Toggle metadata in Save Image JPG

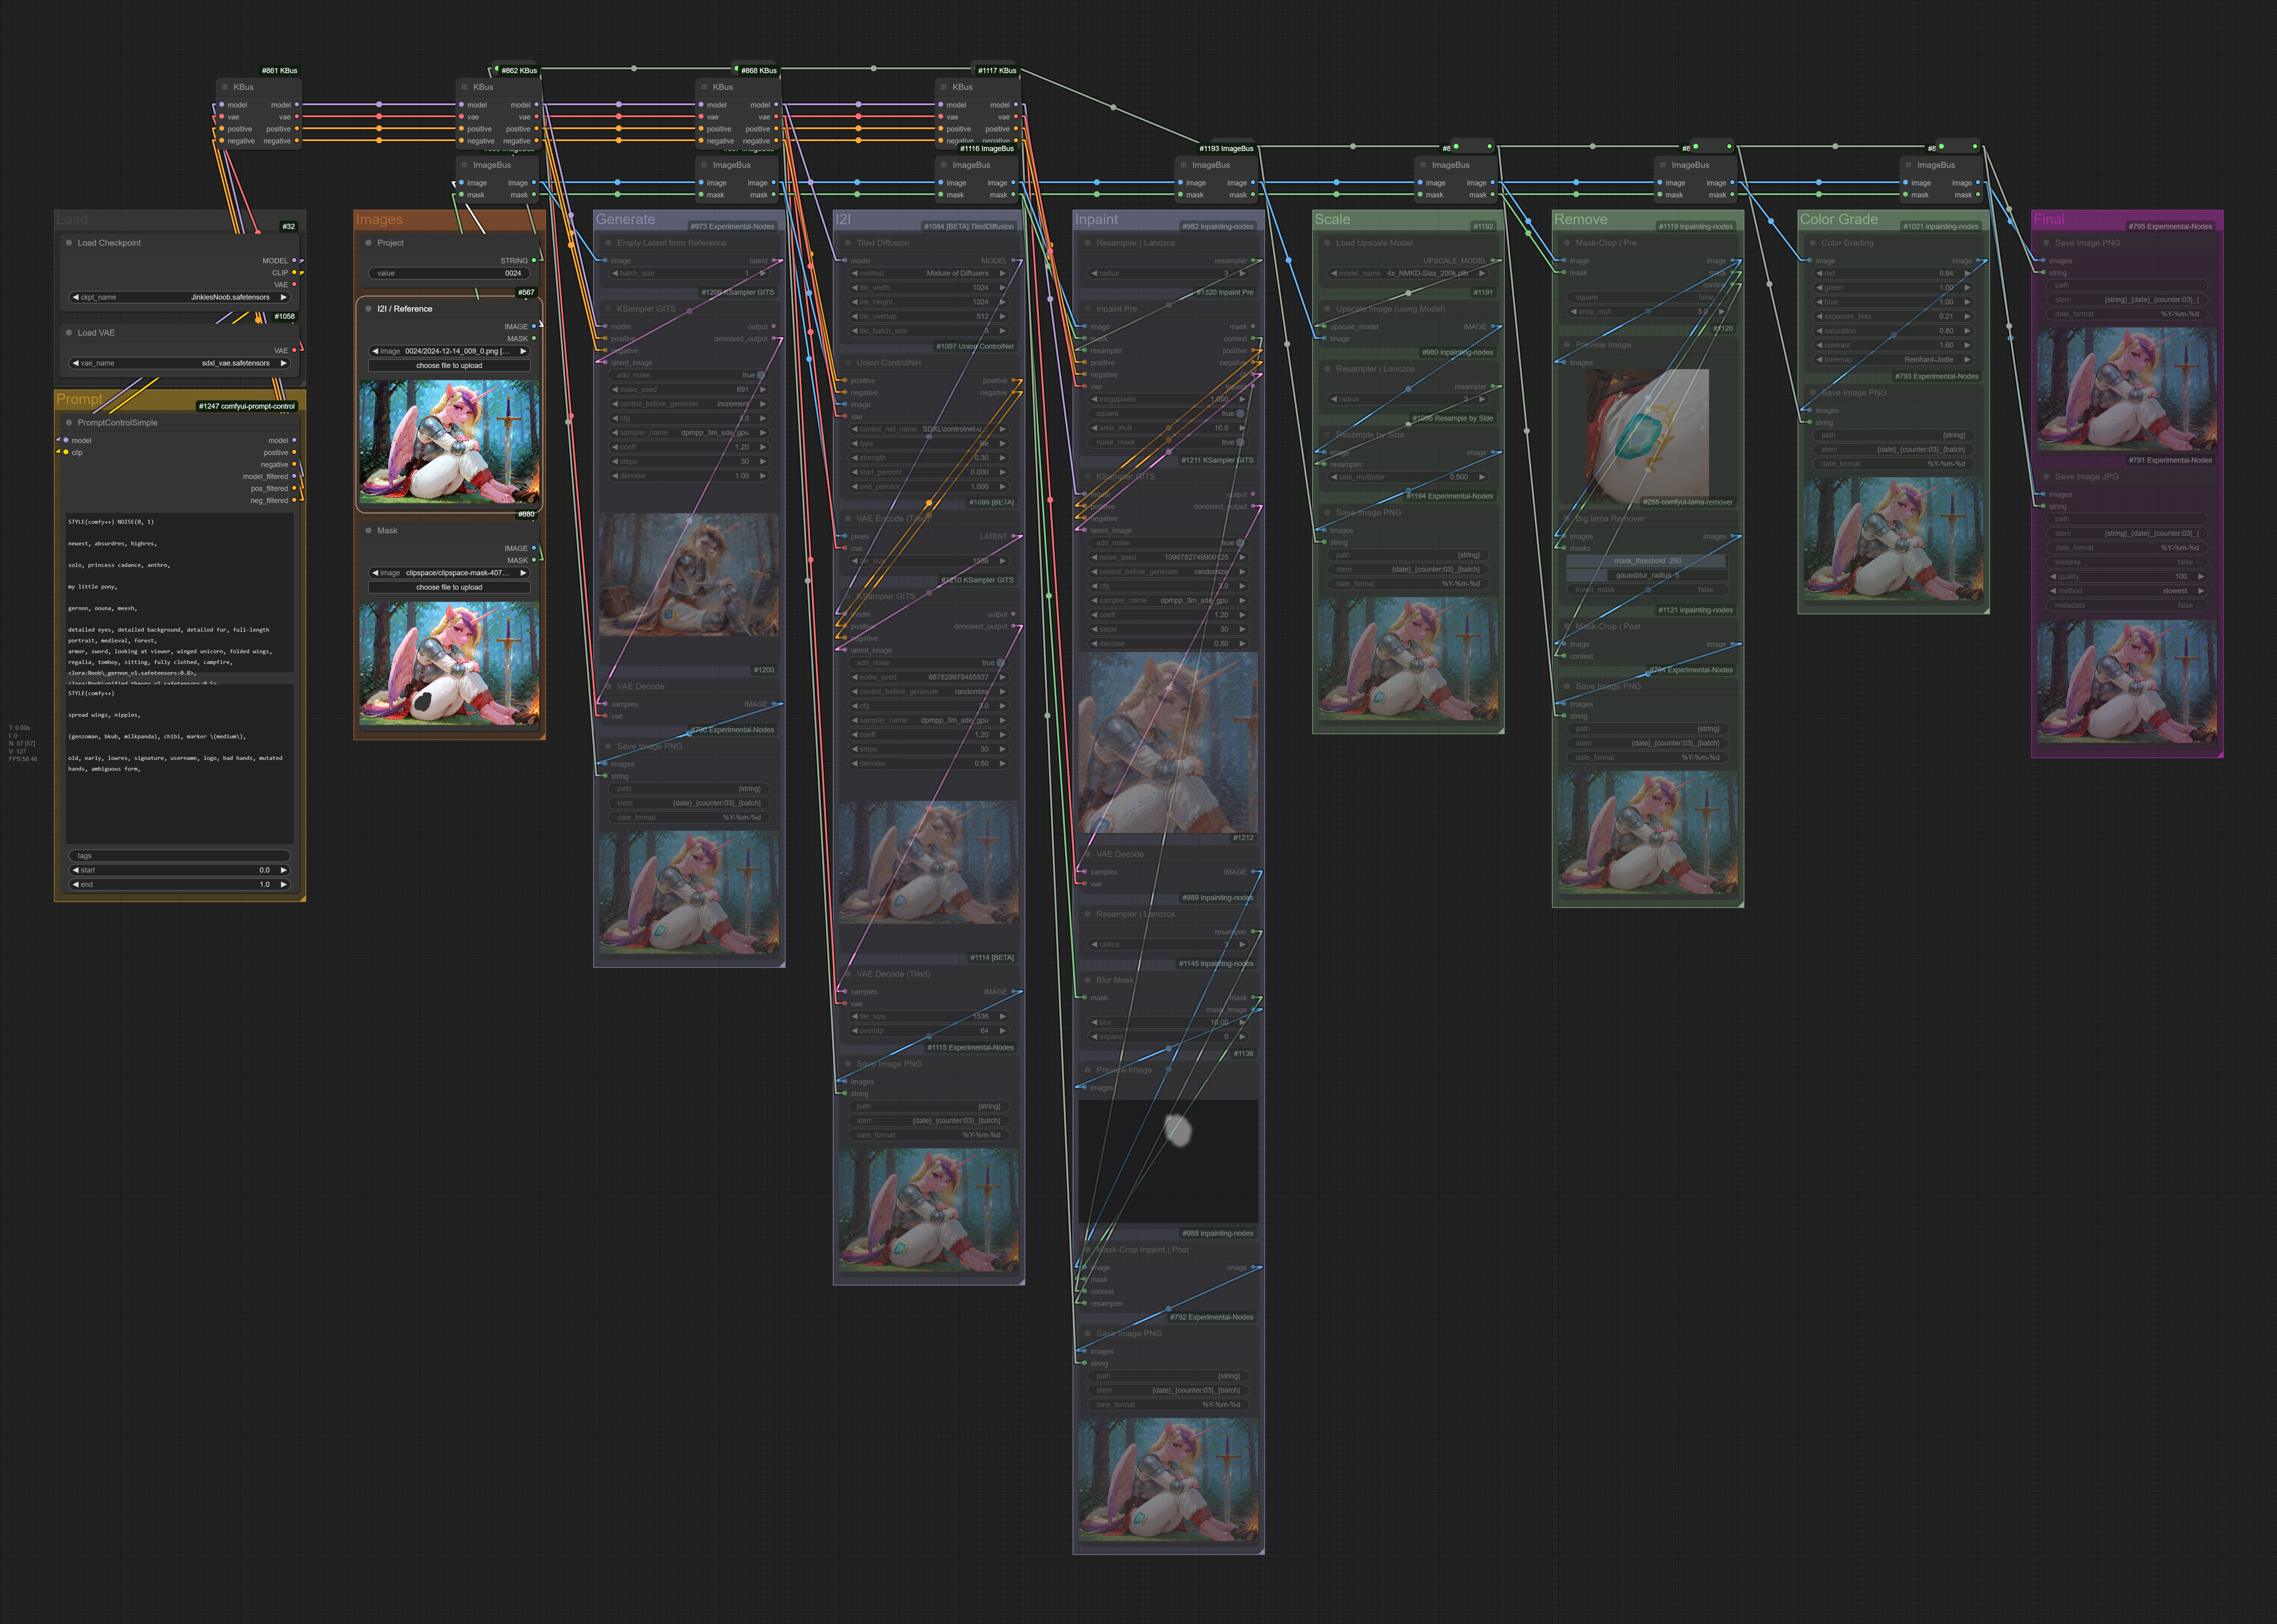point(2127,605)
